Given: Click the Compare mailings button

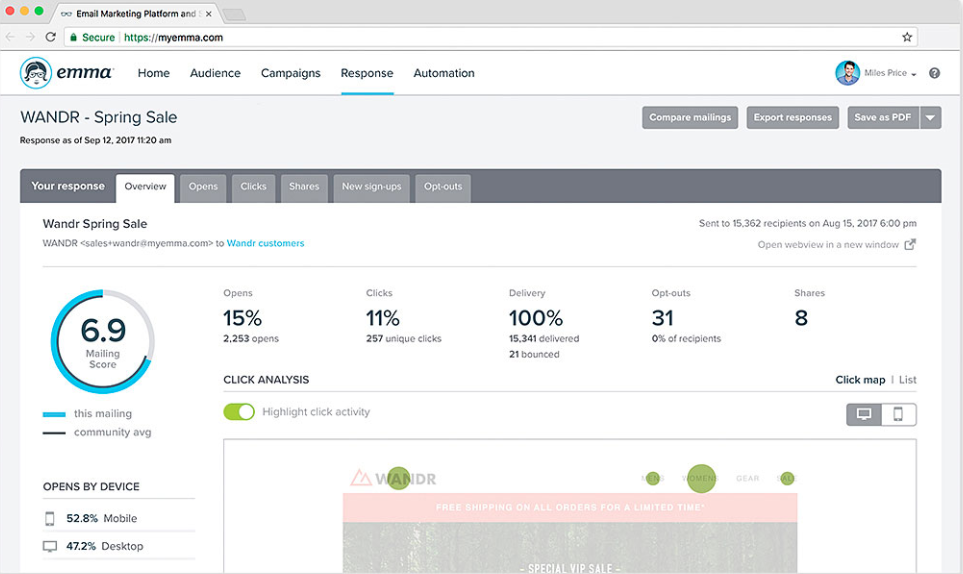Looking at the screenshot, I should (690, 118).
